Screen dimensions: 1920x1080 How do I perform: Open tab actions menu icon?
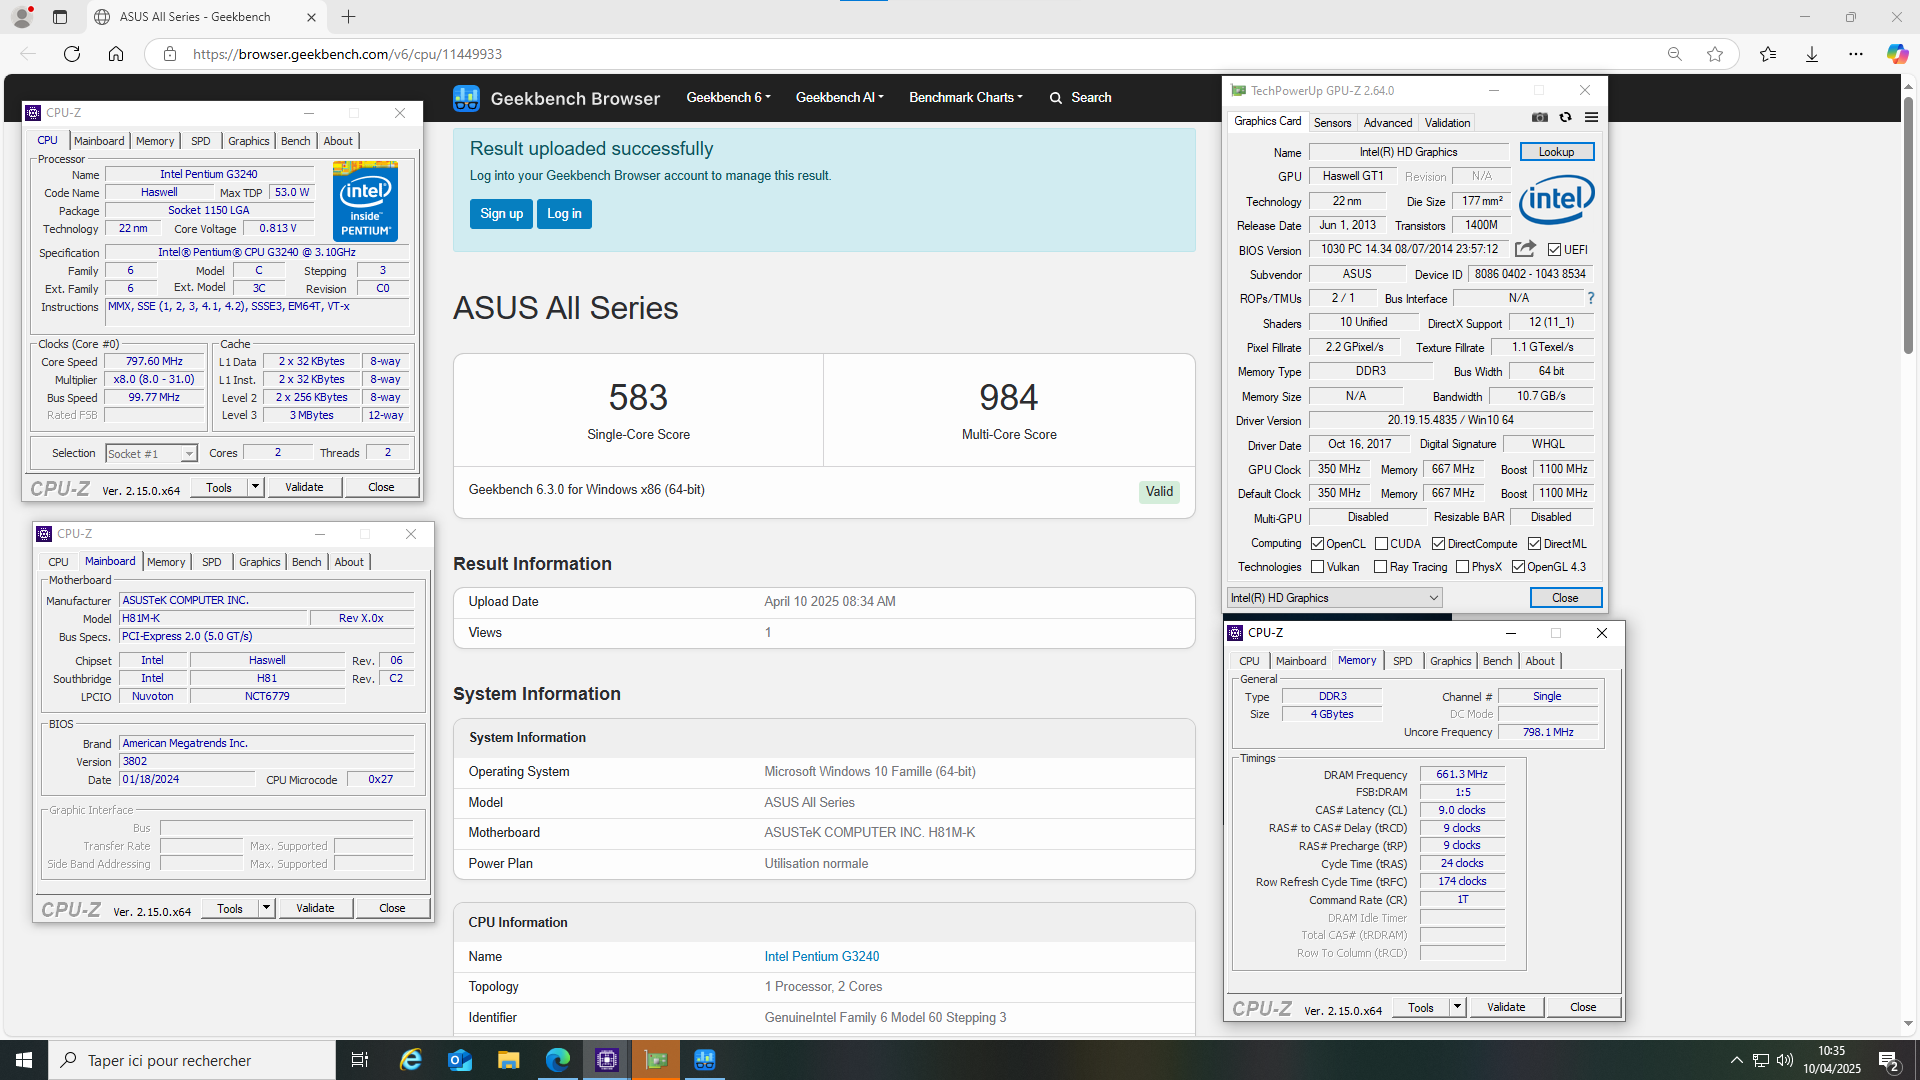click(x=60, y=17)
